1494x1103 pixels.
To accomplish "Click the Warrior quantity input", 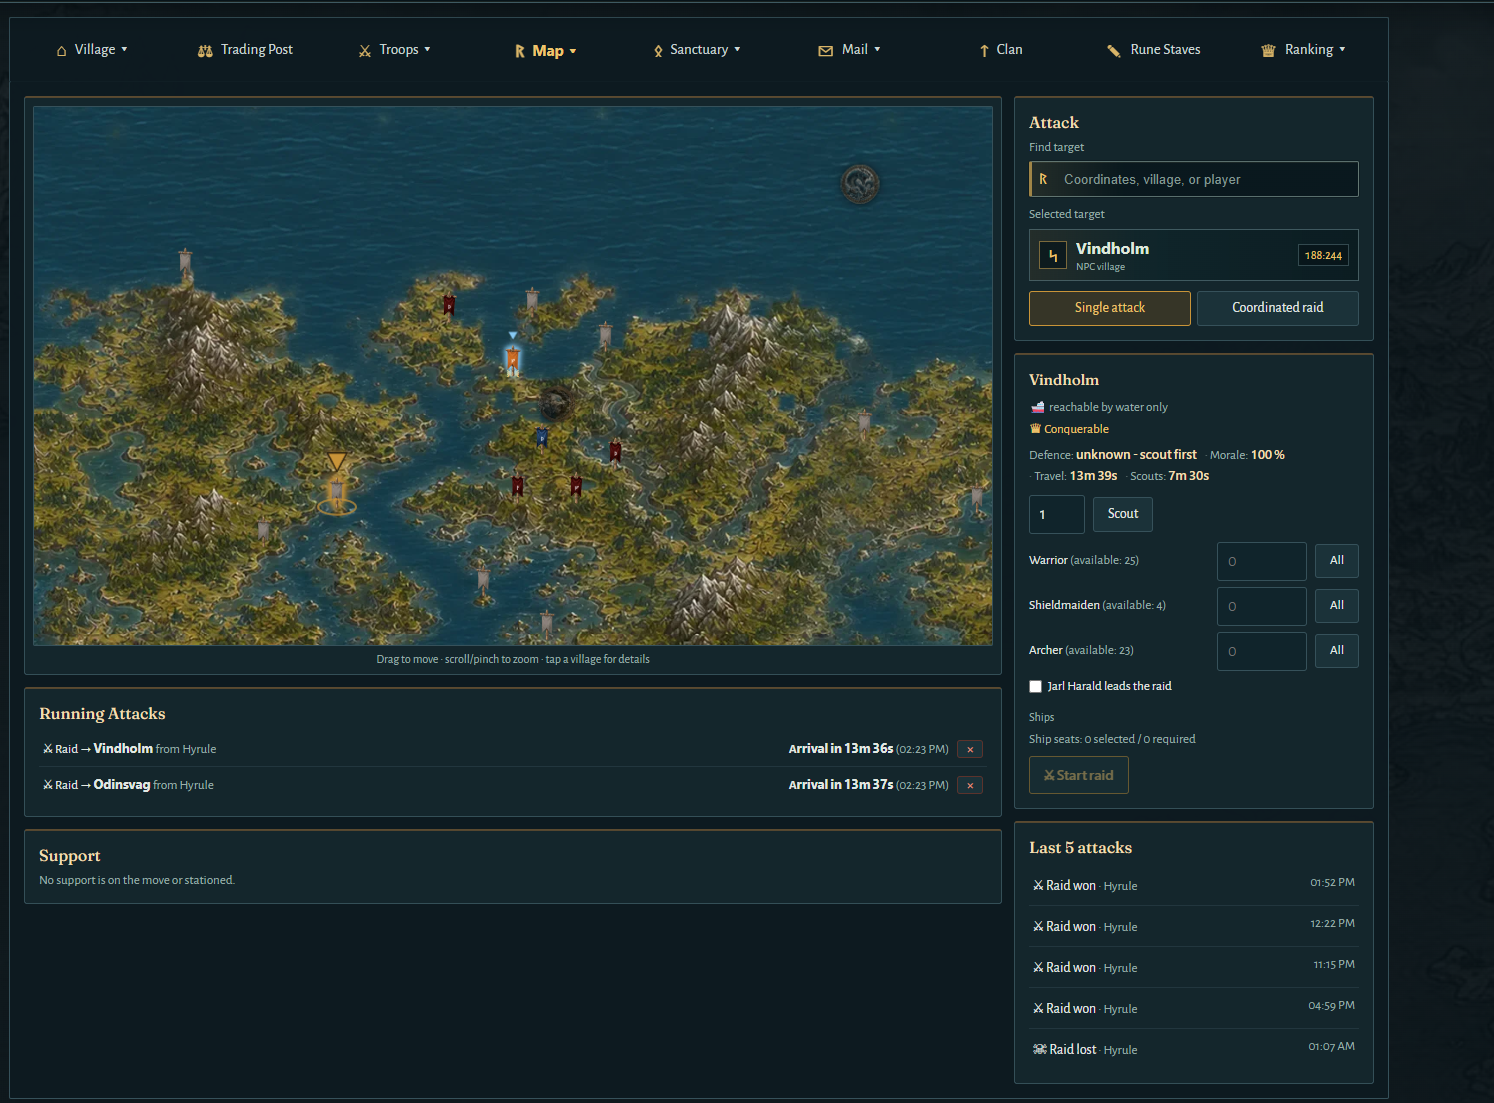I will (x=1262, y=561).
